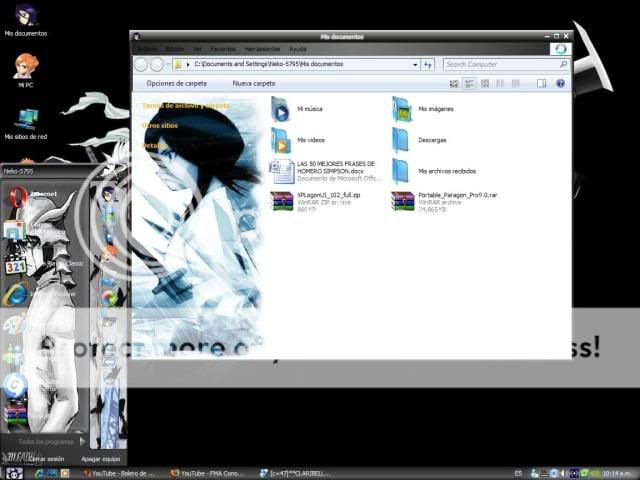The height and width of the screenshot is (480, 640).
Task: Switch to CLARIBELL chat taskbar window
Action: [296, 473]
